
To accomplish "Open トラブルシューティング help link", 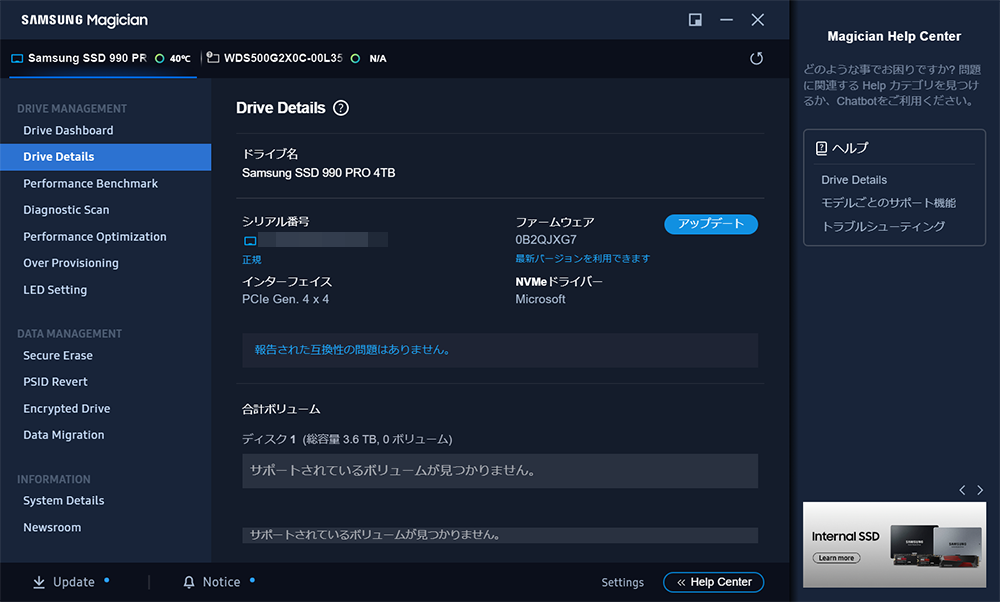I will tap(883, 226).
